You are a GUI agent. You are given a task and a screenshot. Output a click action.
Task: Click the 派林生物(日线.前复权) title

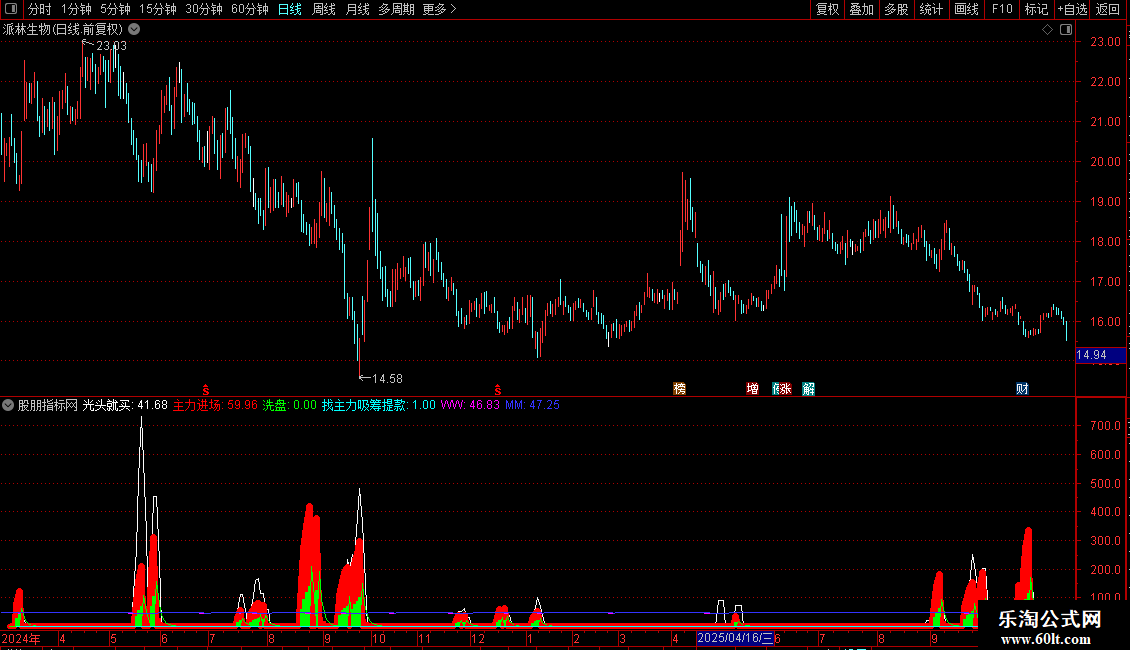(63, 30)
